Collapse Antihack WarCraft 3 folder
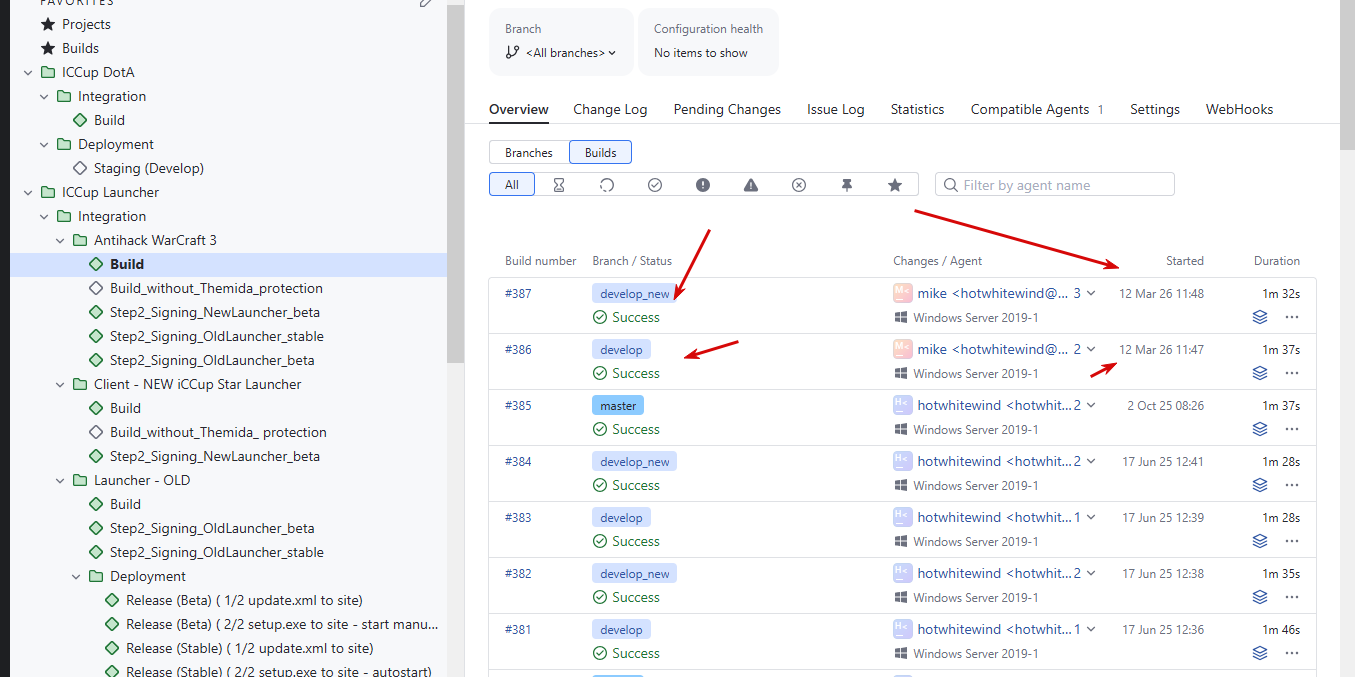The image size is (1355, 677). point(60,240)
